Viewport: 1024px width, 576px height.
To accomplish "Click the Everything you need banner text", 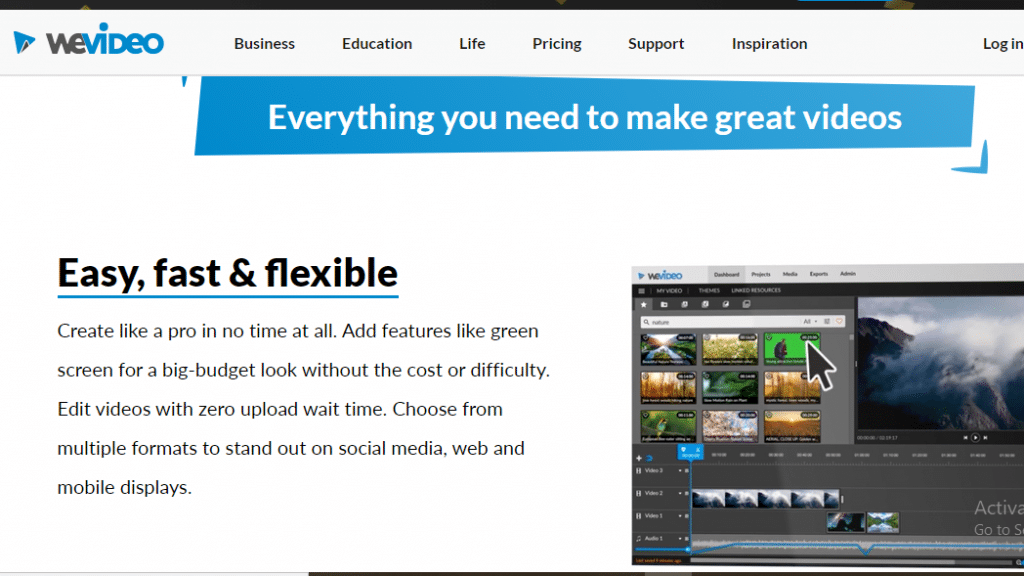I will [584, 118].
